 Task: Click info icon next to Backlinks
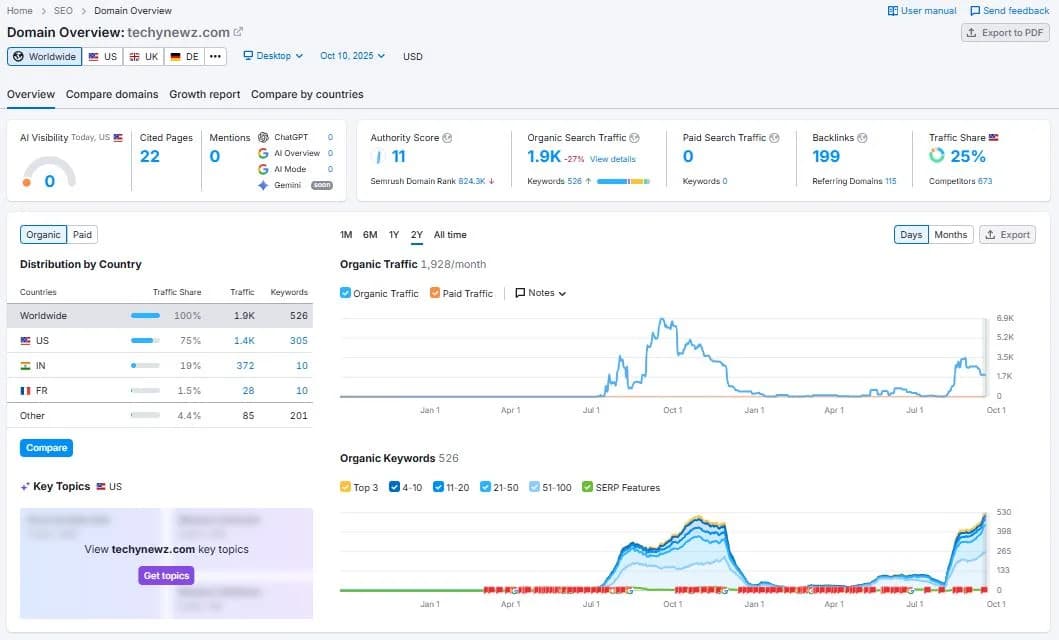click(862, 138)
